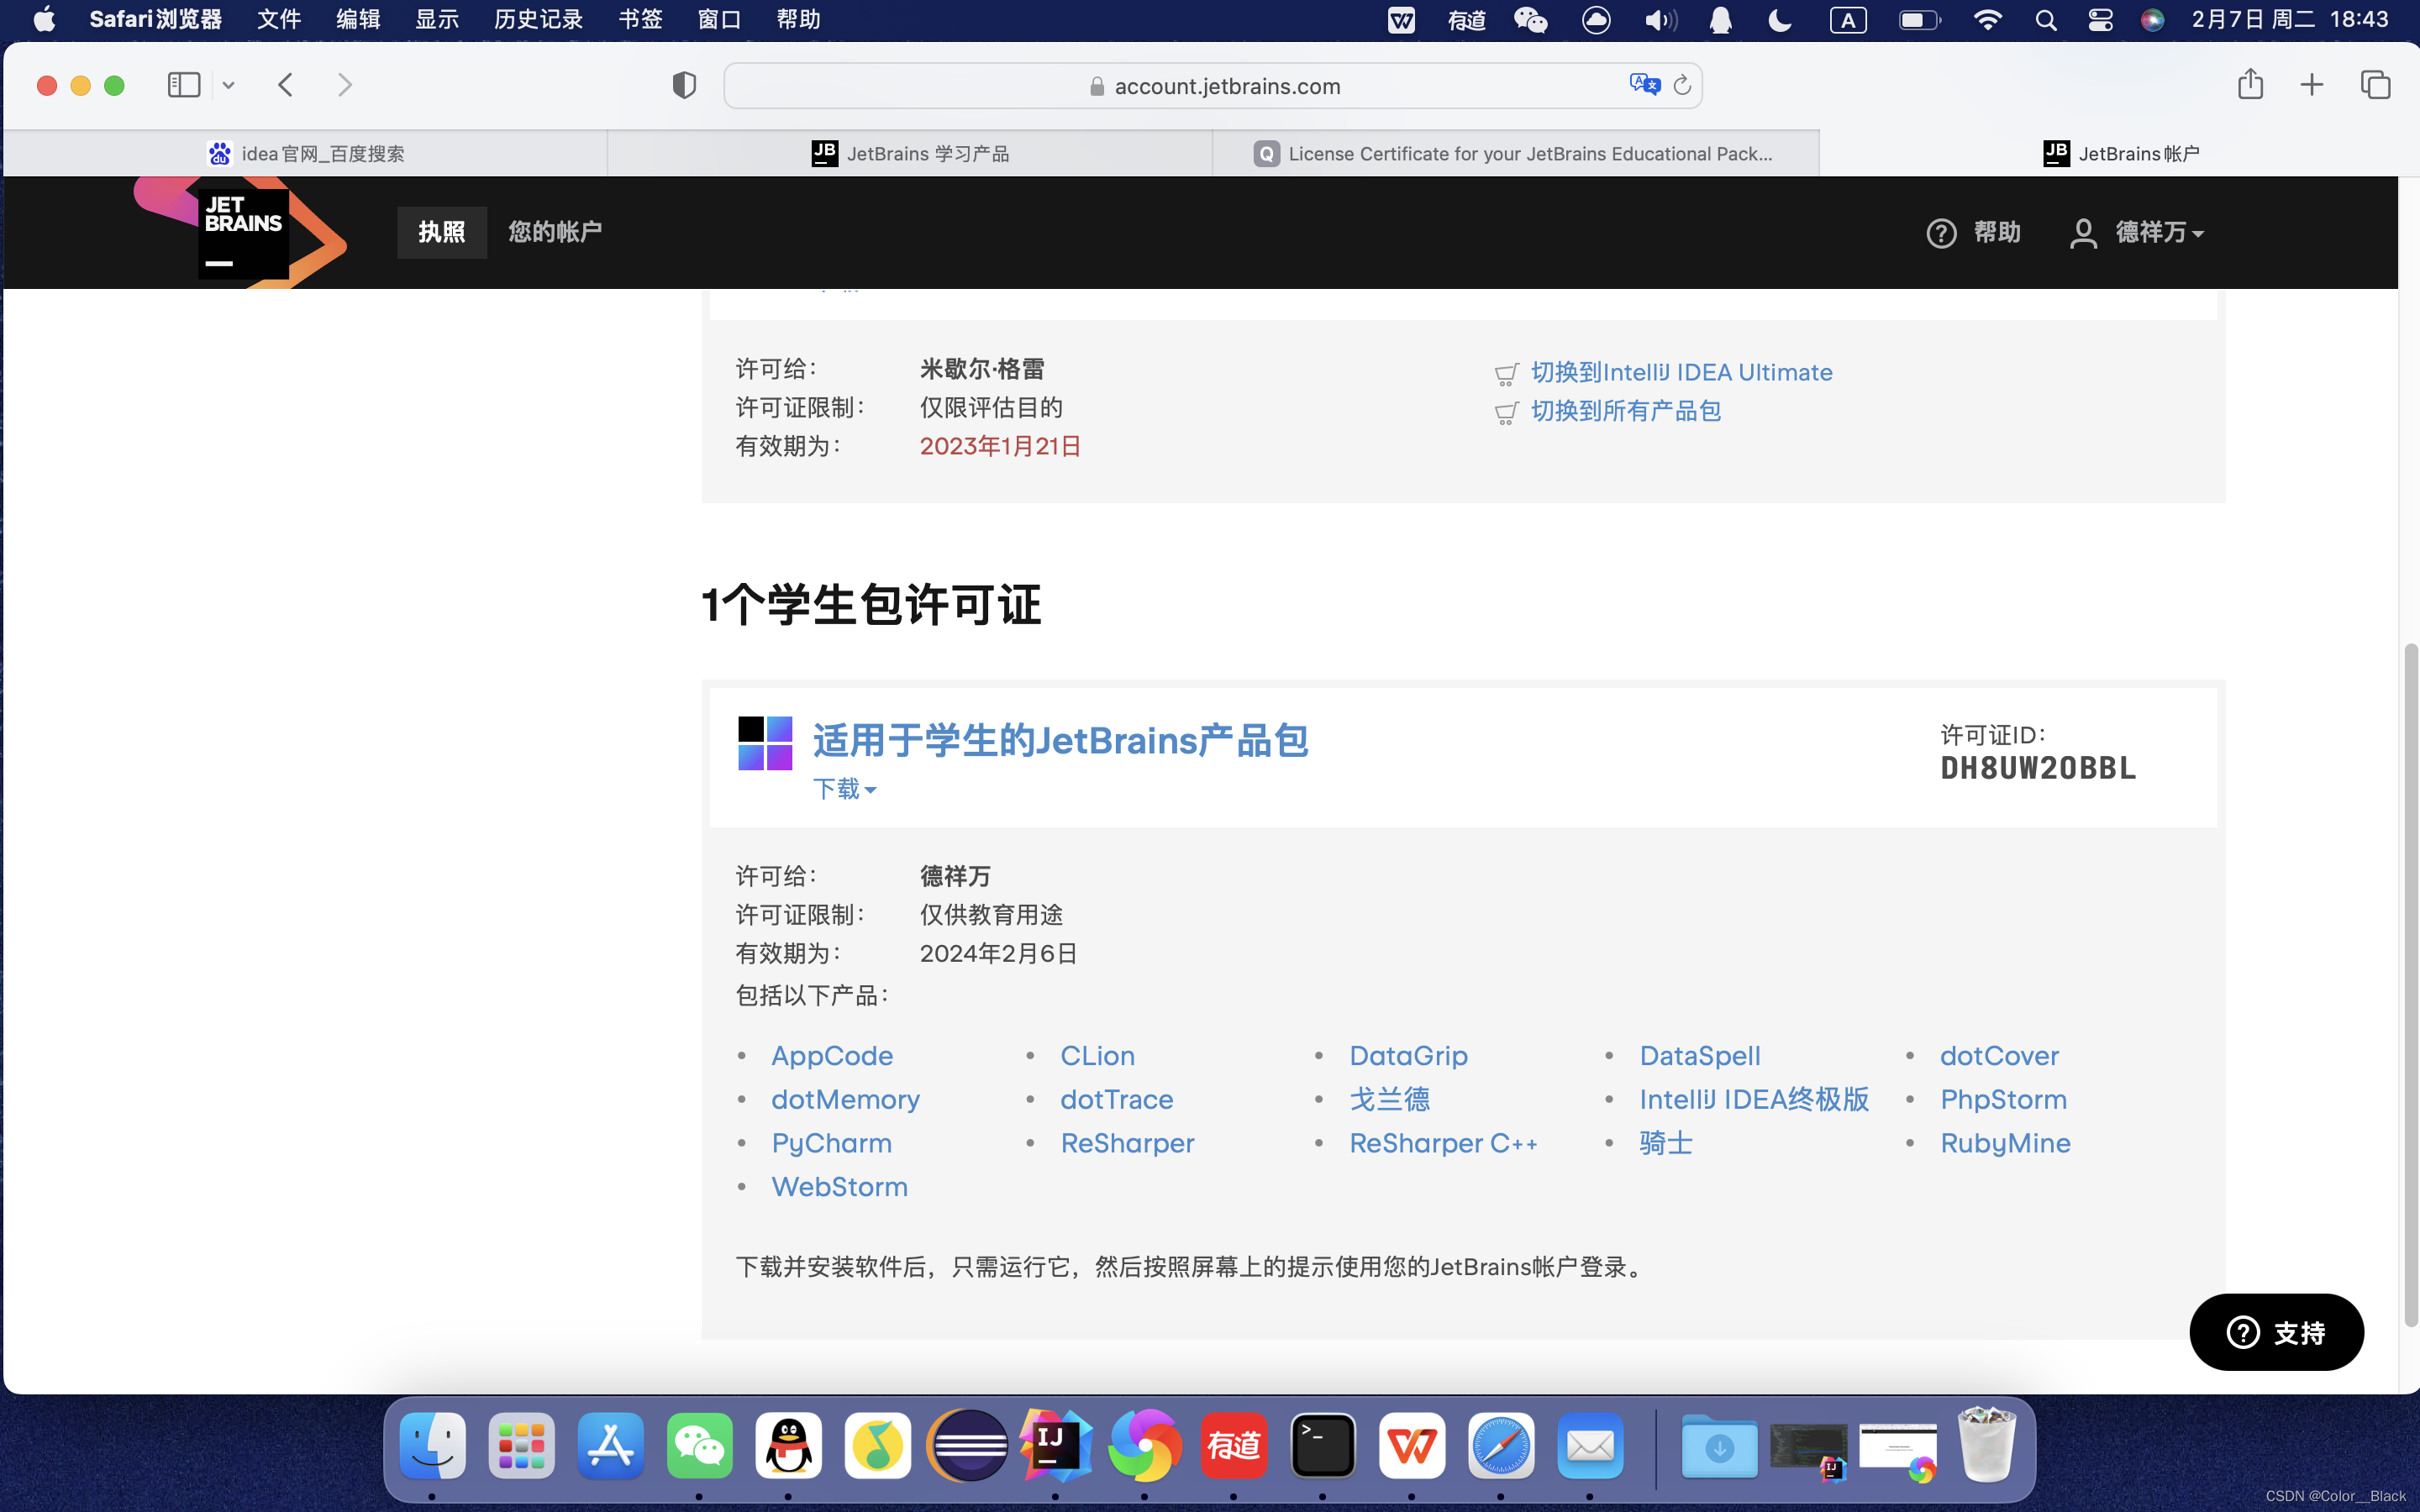
Task: Open the AppCode product link
Action: point(832,1056)
